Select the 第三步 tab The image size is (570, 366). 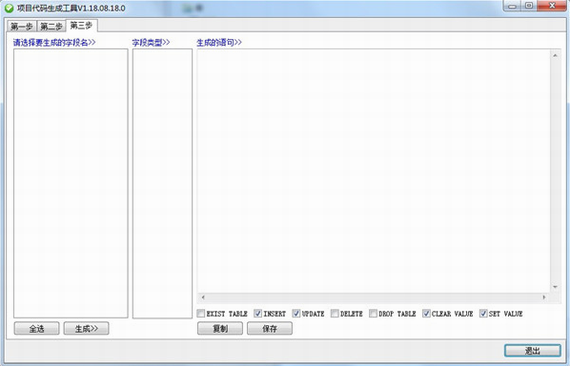tap(81, 25)
